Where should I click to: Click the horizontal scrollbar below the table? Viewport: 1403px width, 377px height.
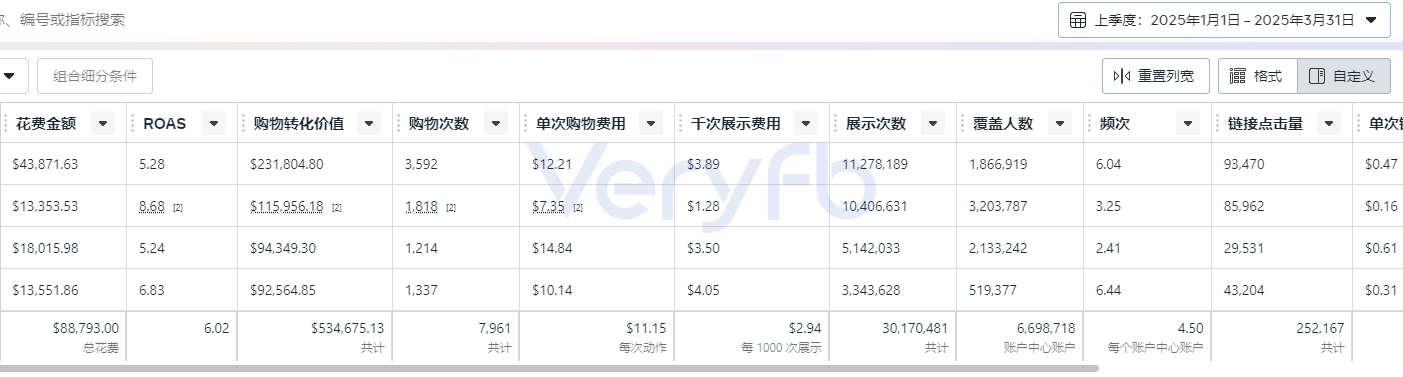550,368
